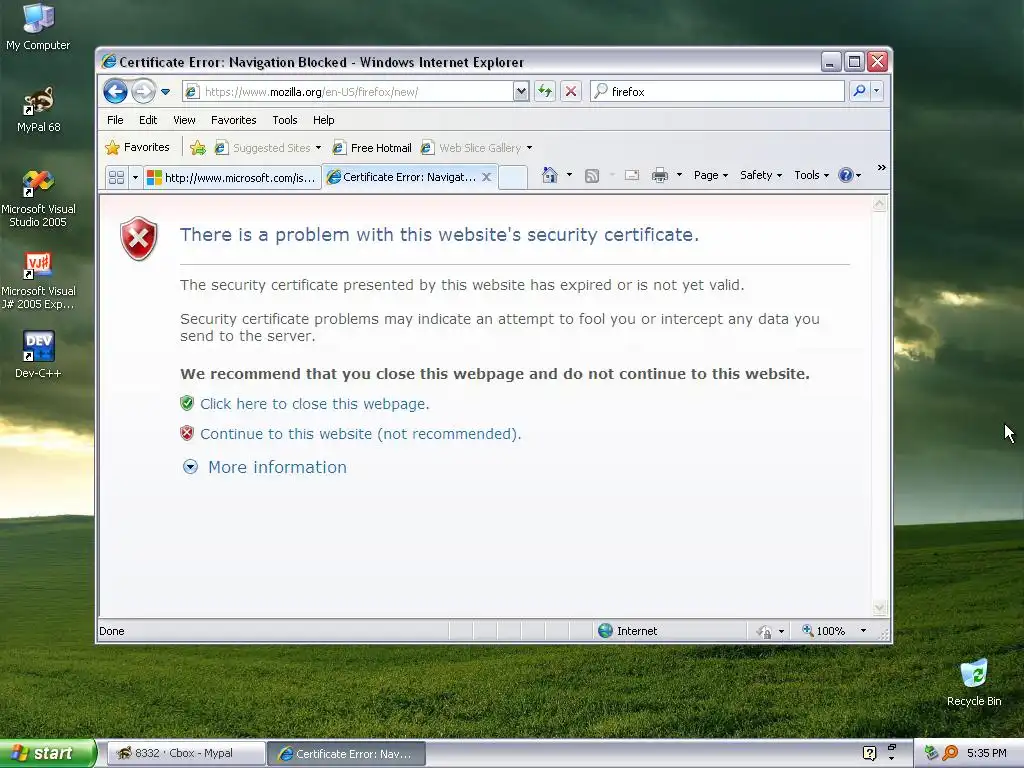Go to the Home page icon
Viewport: 1024px width, 768px height.
click(550, 175)
